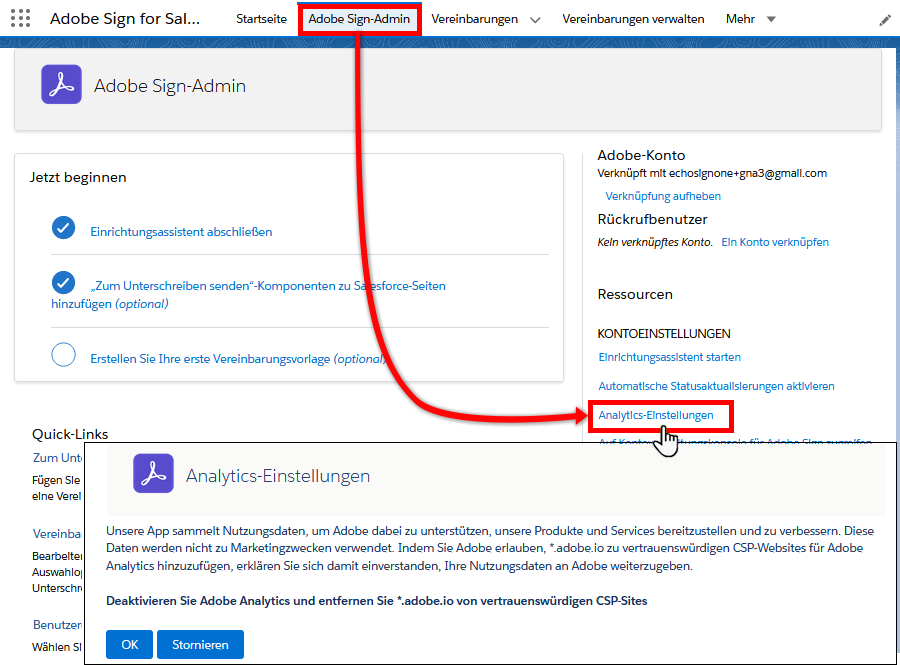Open the Mehr menu item
Screen dimensions: 900x665
point(740,19)
